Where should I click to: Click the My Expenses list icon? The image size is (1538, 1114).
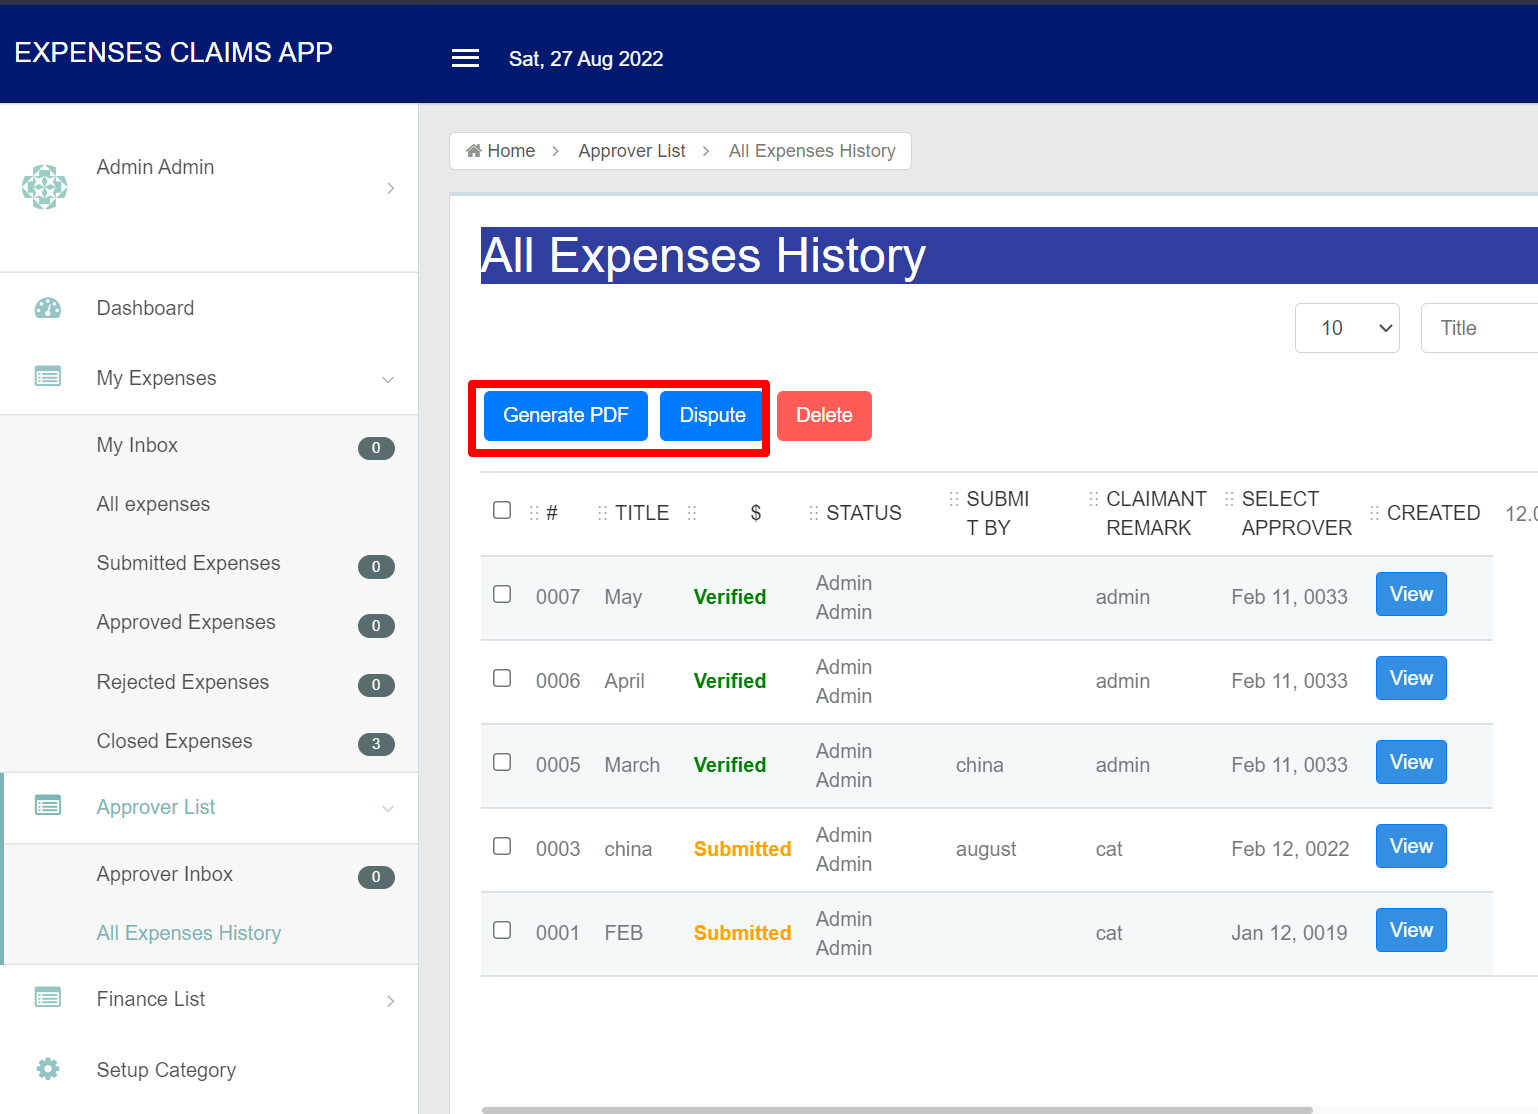48,377
